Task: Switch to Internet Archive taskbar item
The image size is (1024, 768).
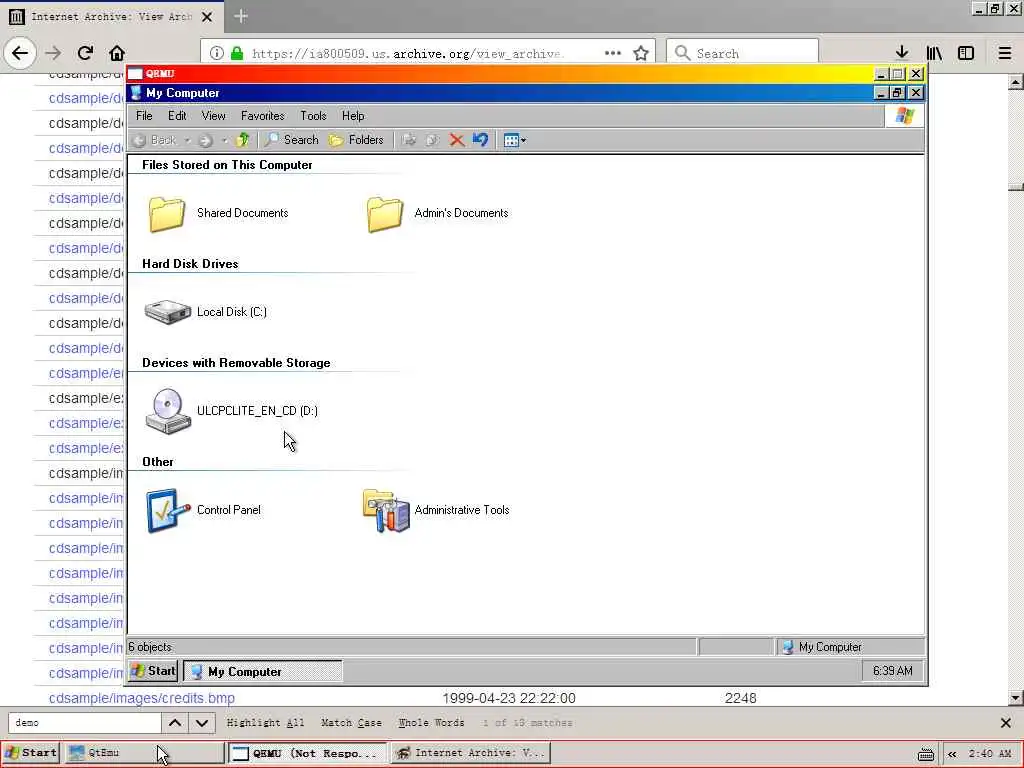Action: pos(471,753)
